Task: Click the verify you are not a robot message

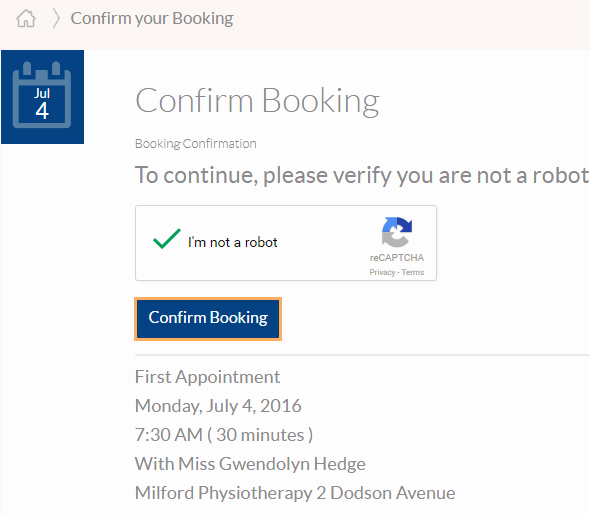Action: click(x=362, y=175)
